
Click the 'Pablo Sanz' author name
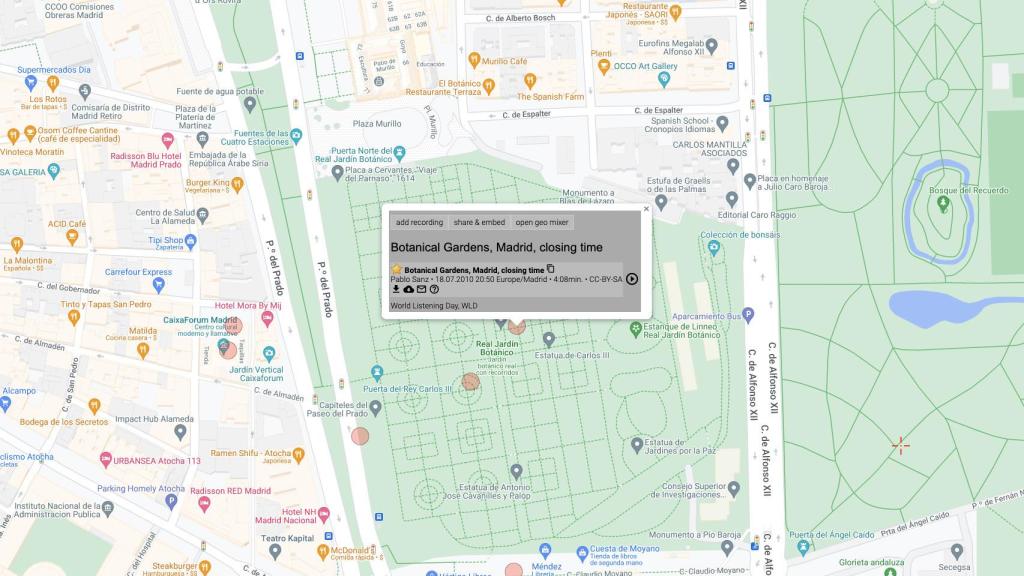coord(409,280)
